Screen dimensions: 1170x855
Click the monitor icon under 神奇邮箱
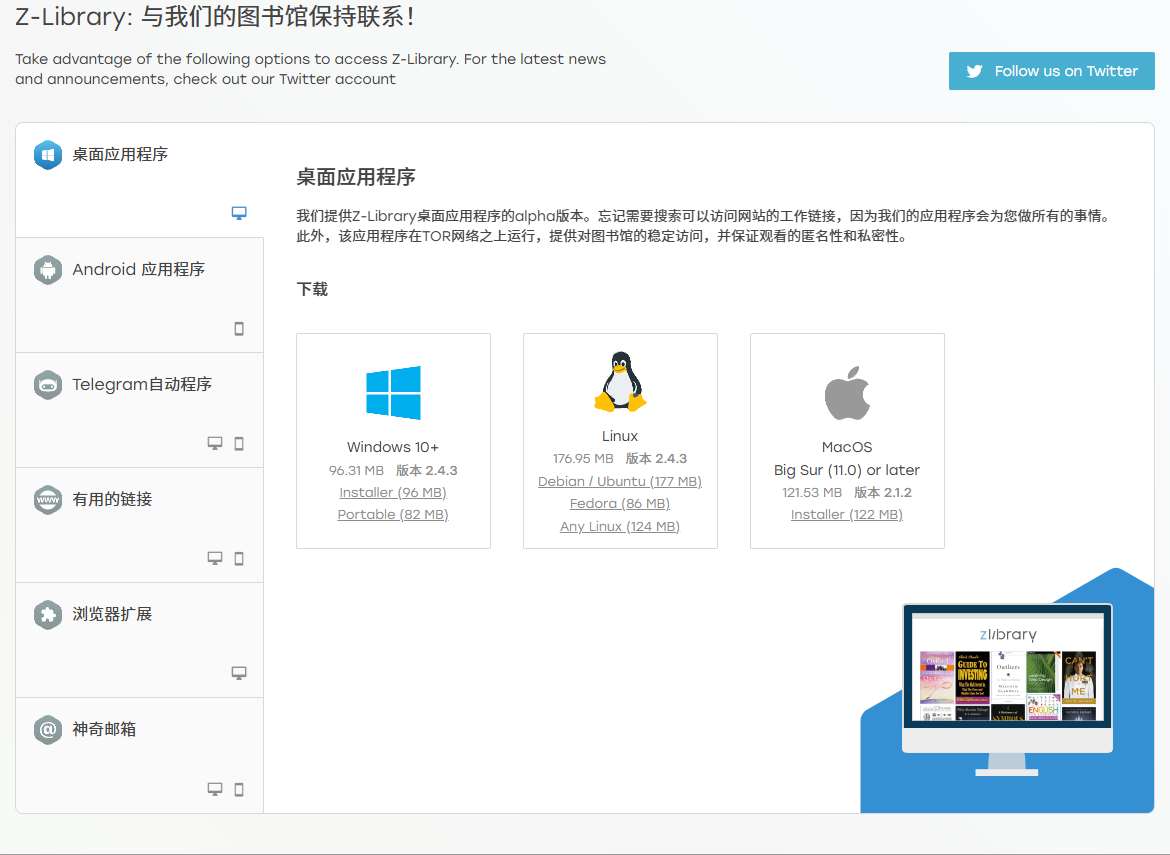215,789
